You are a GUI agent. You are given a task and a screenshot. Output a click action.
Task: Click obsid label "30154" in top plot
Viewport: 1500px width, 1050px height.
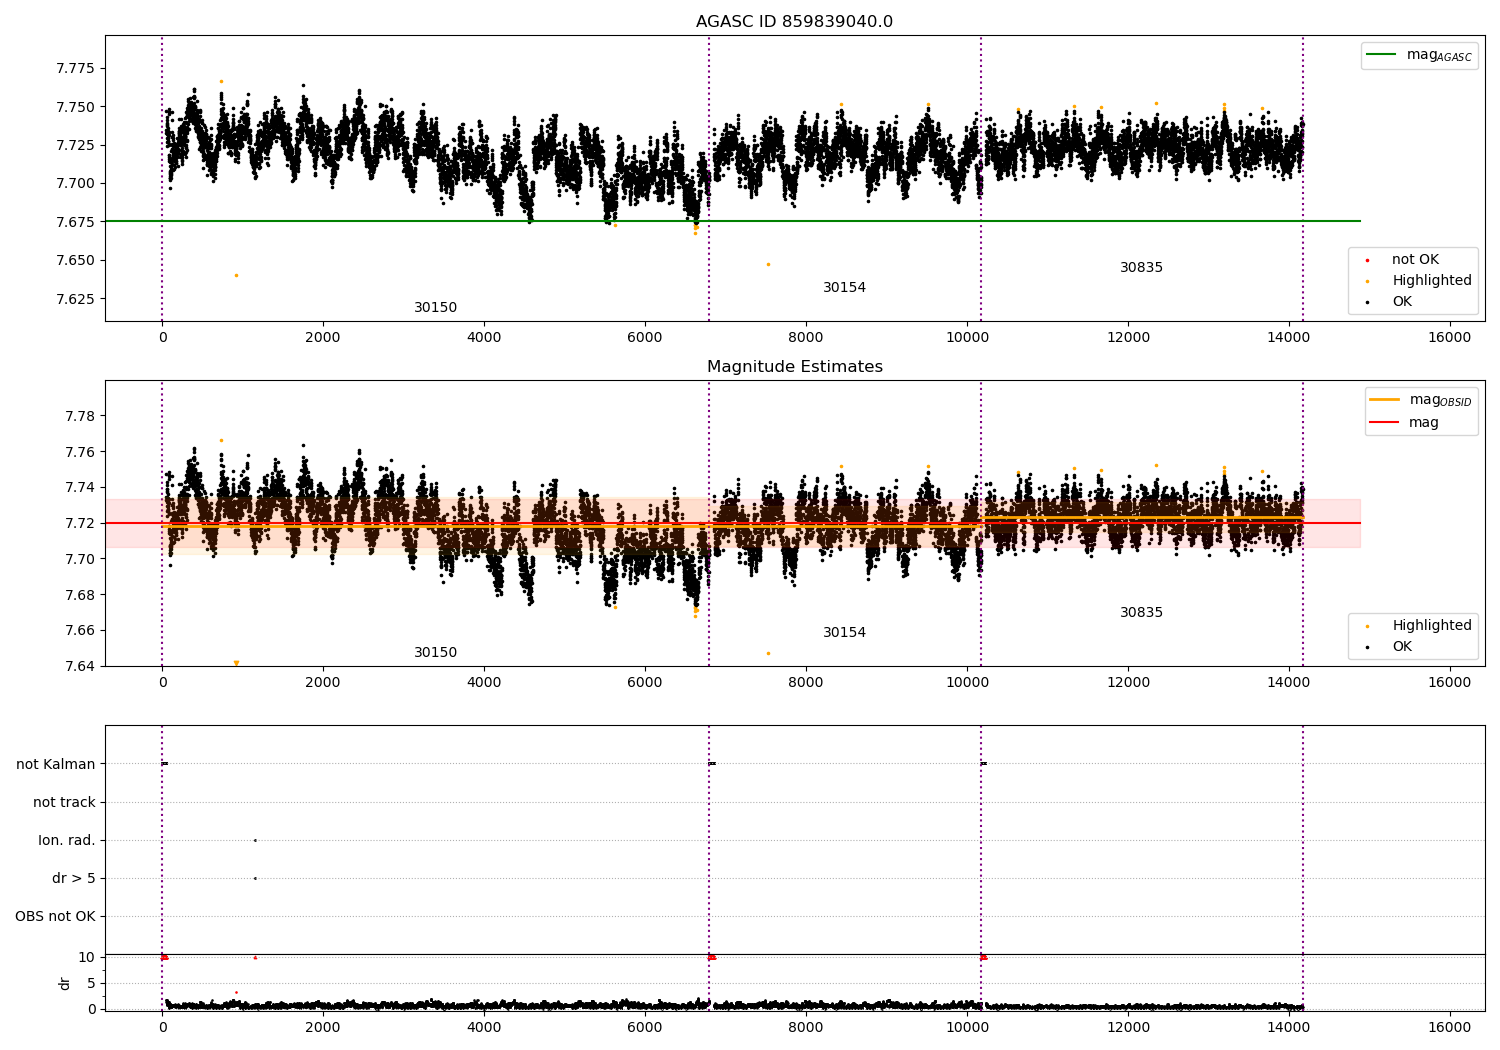pyautogui.click(x=844, y=287)
